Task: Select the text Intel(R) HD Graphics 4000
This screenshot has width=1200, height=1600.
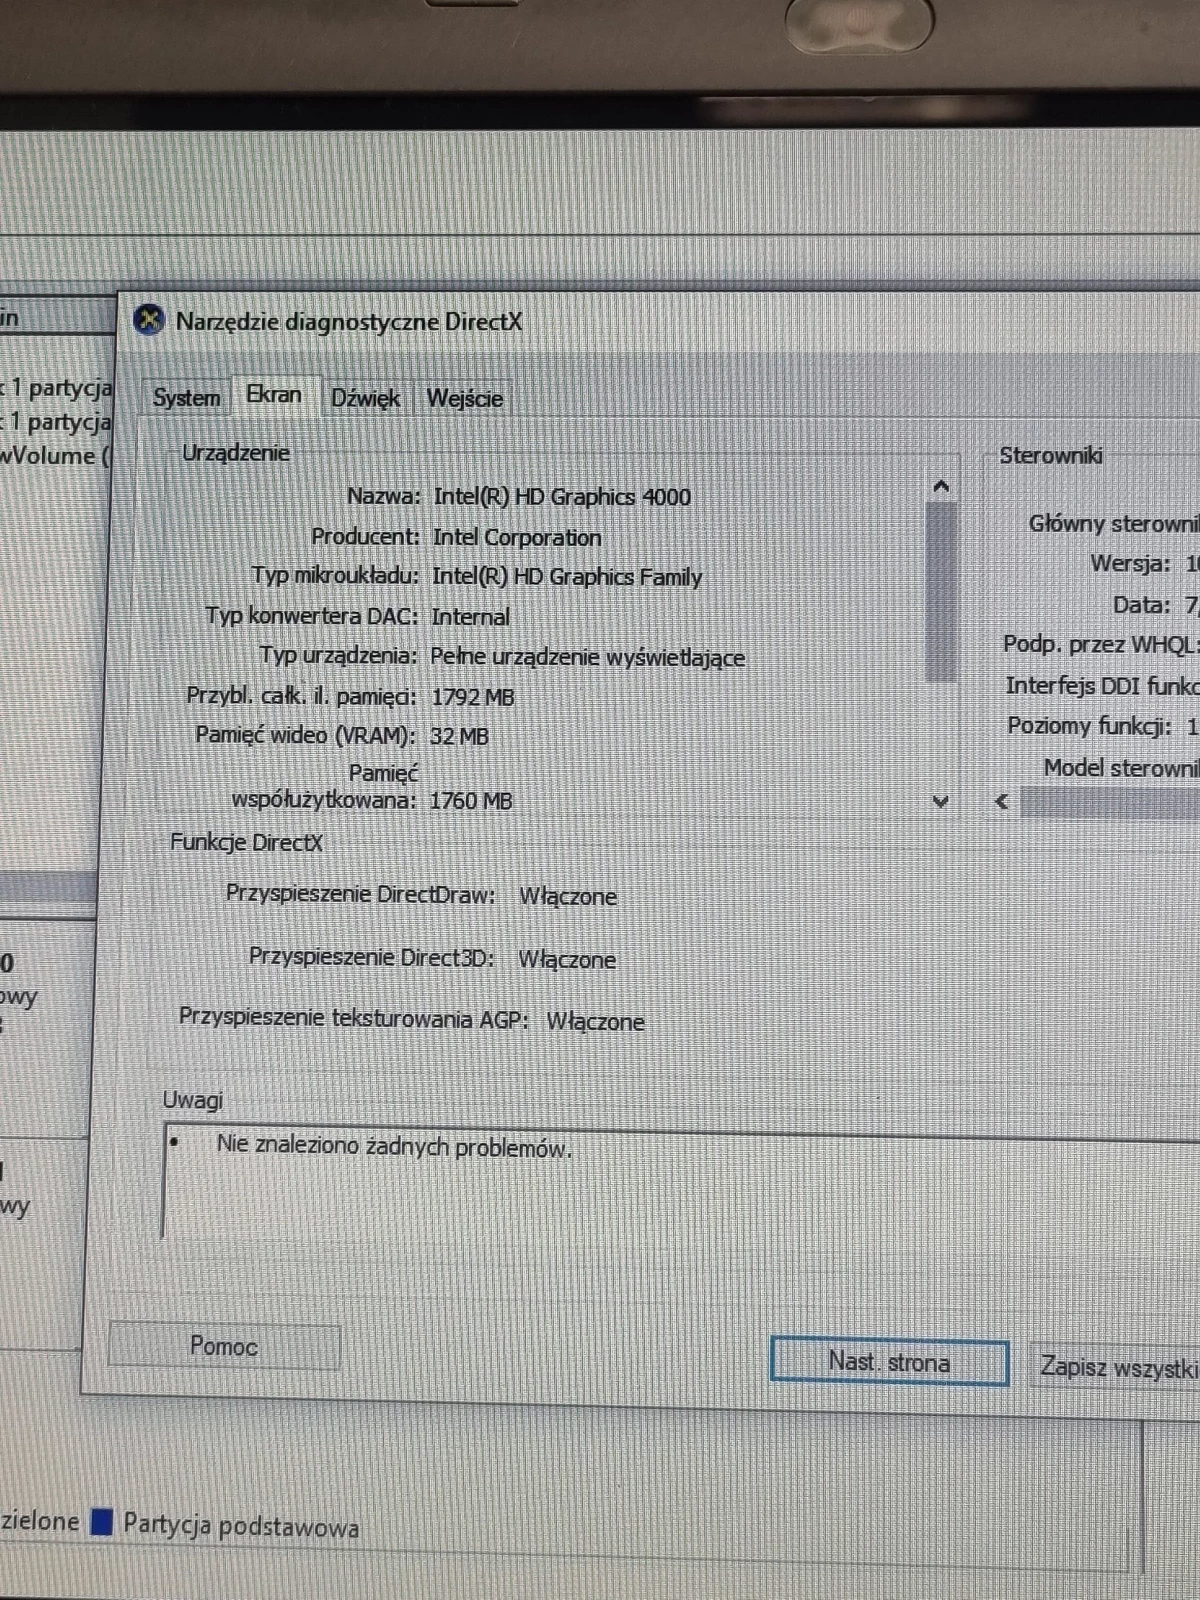Action: [x=562, y=497]
